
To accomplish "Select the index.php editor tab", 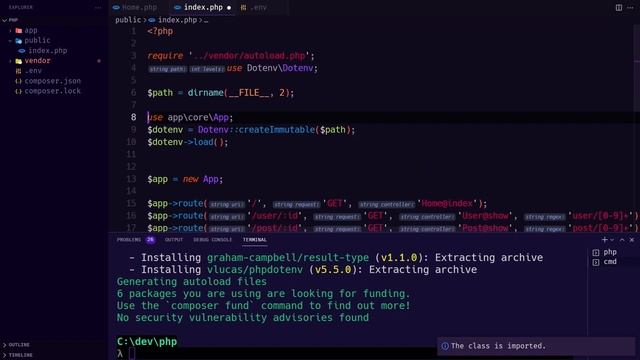I will coord(203,7).
